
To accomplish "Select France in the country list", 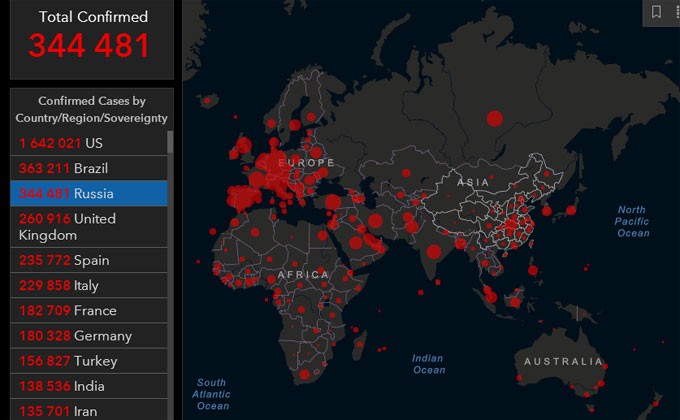I will tap(88, 310).
